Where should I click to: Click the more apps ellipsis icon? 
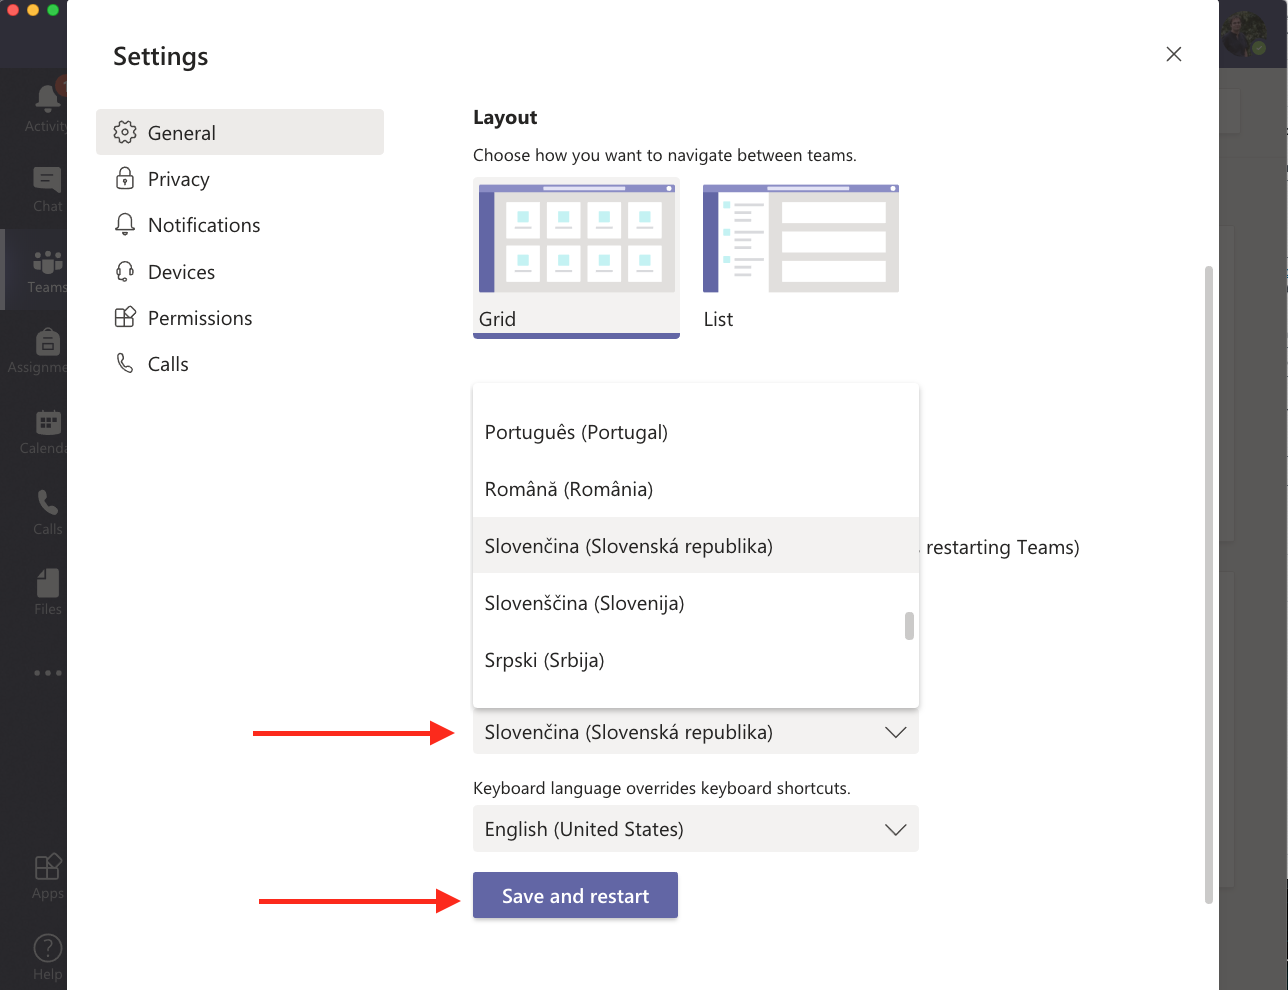pos(47,673)
